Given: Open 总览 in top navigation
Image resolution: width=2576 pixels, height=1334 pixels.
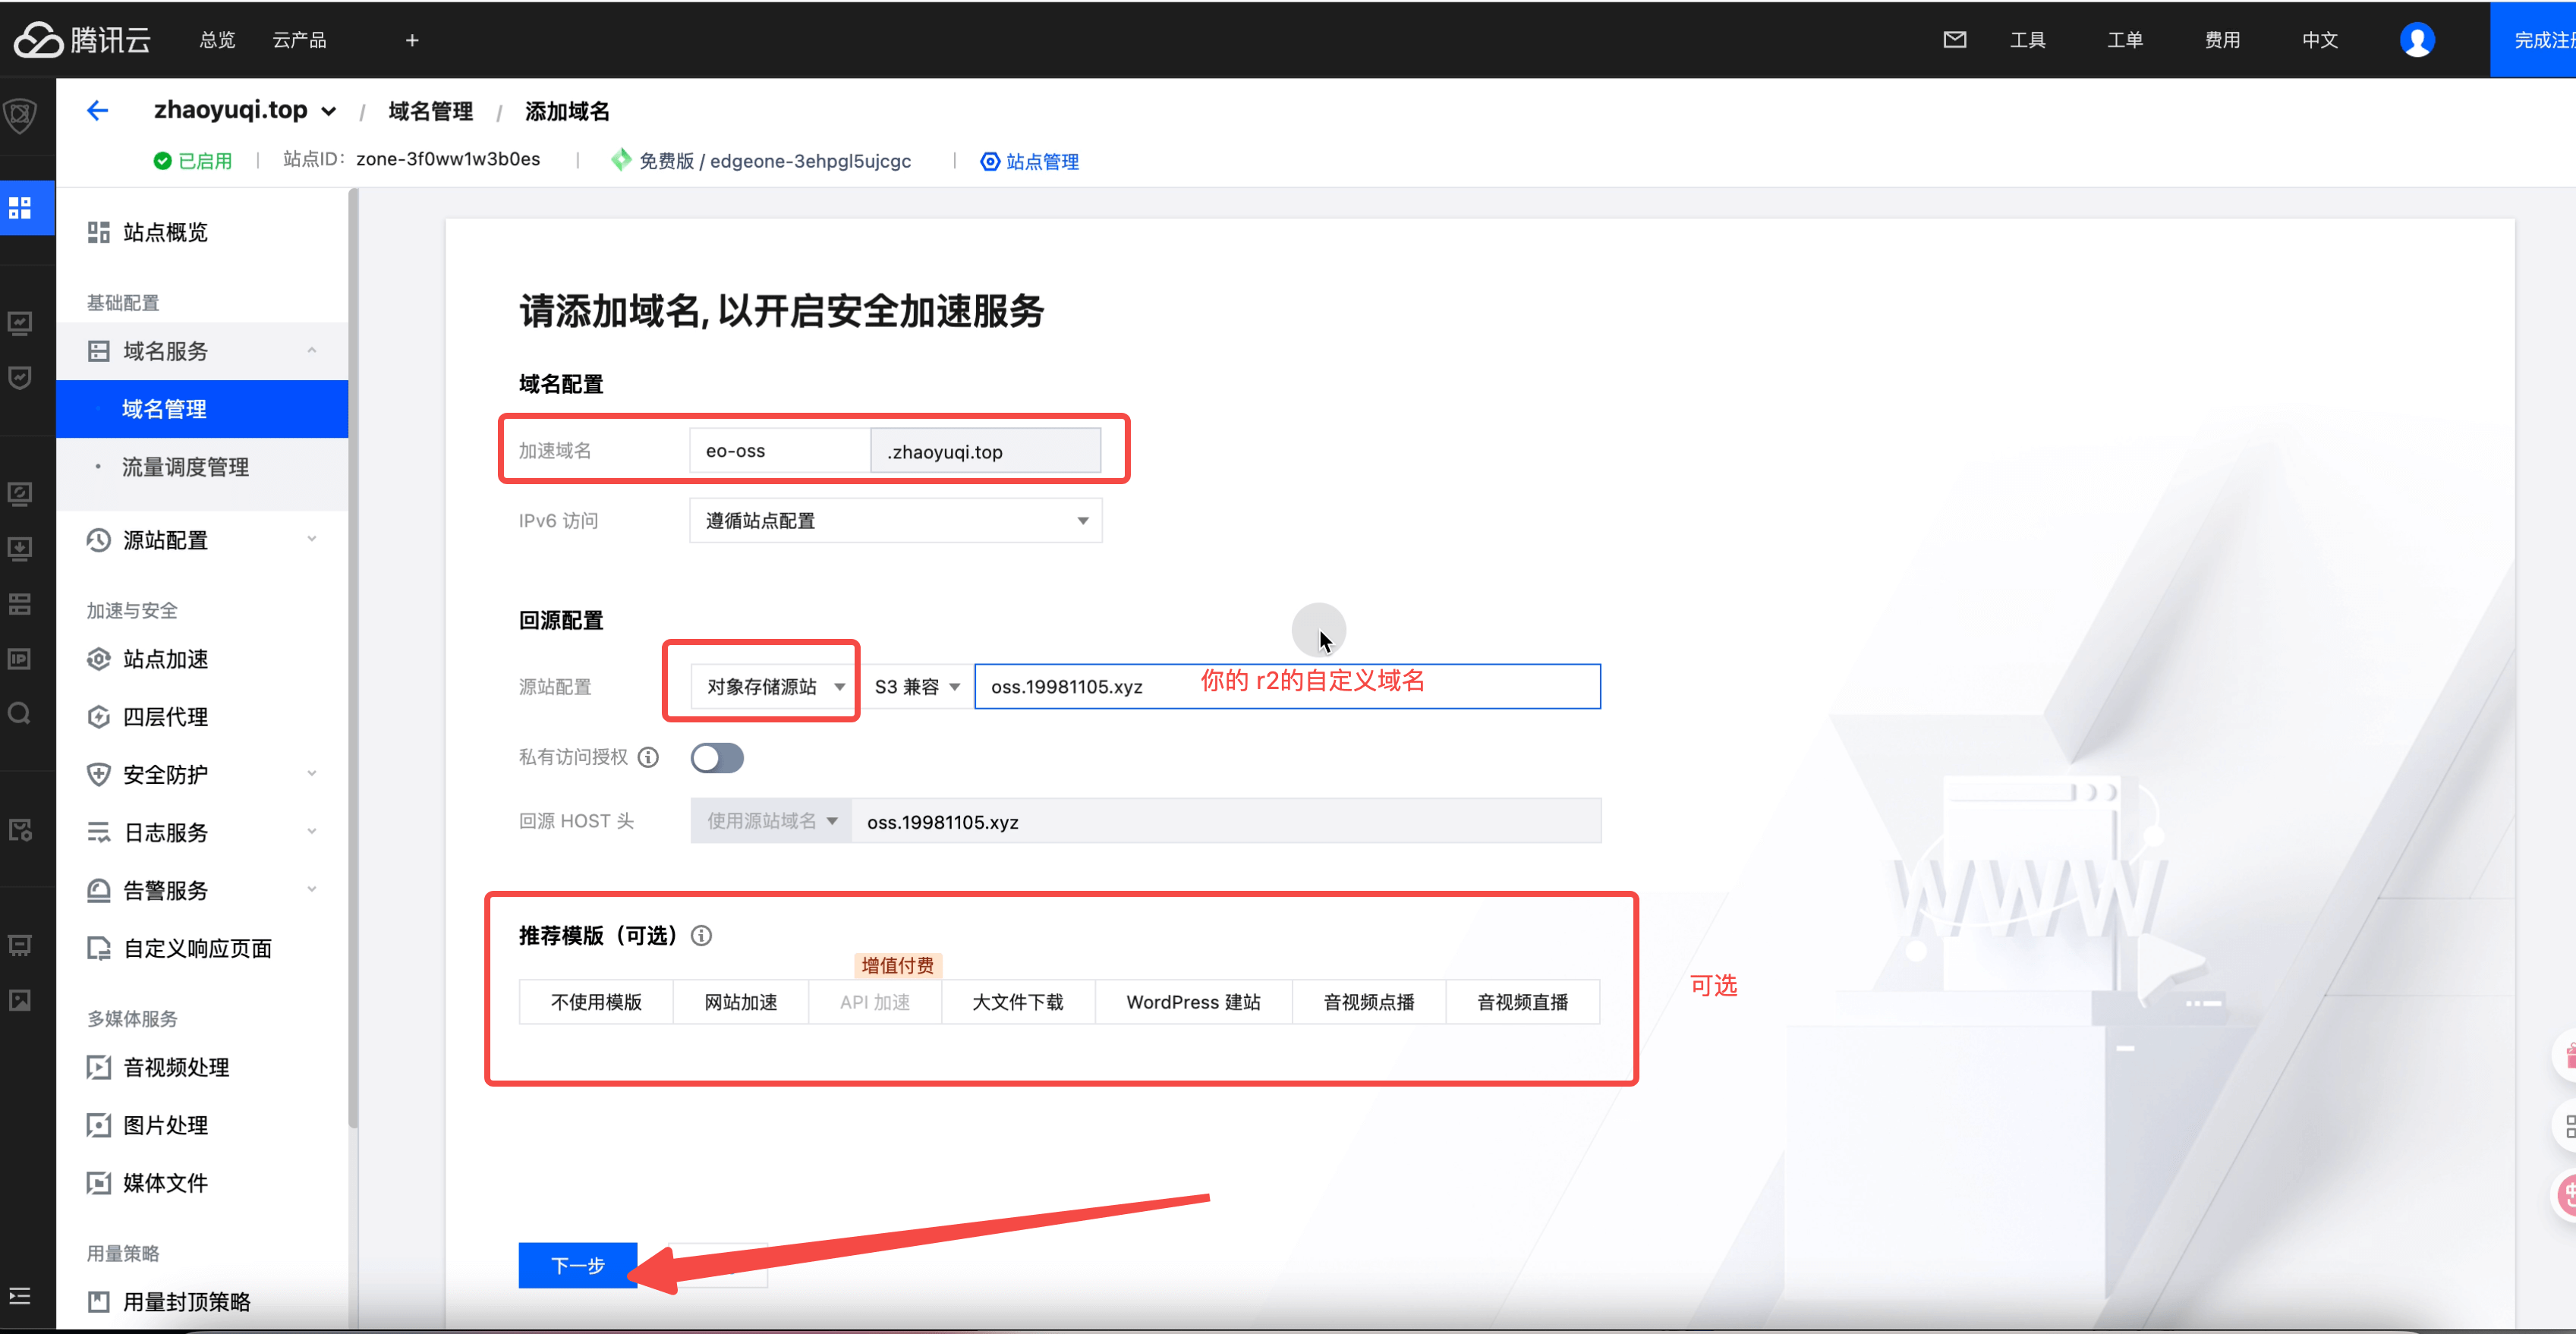Looking at the screenshot, I should [x=217, y=40].
